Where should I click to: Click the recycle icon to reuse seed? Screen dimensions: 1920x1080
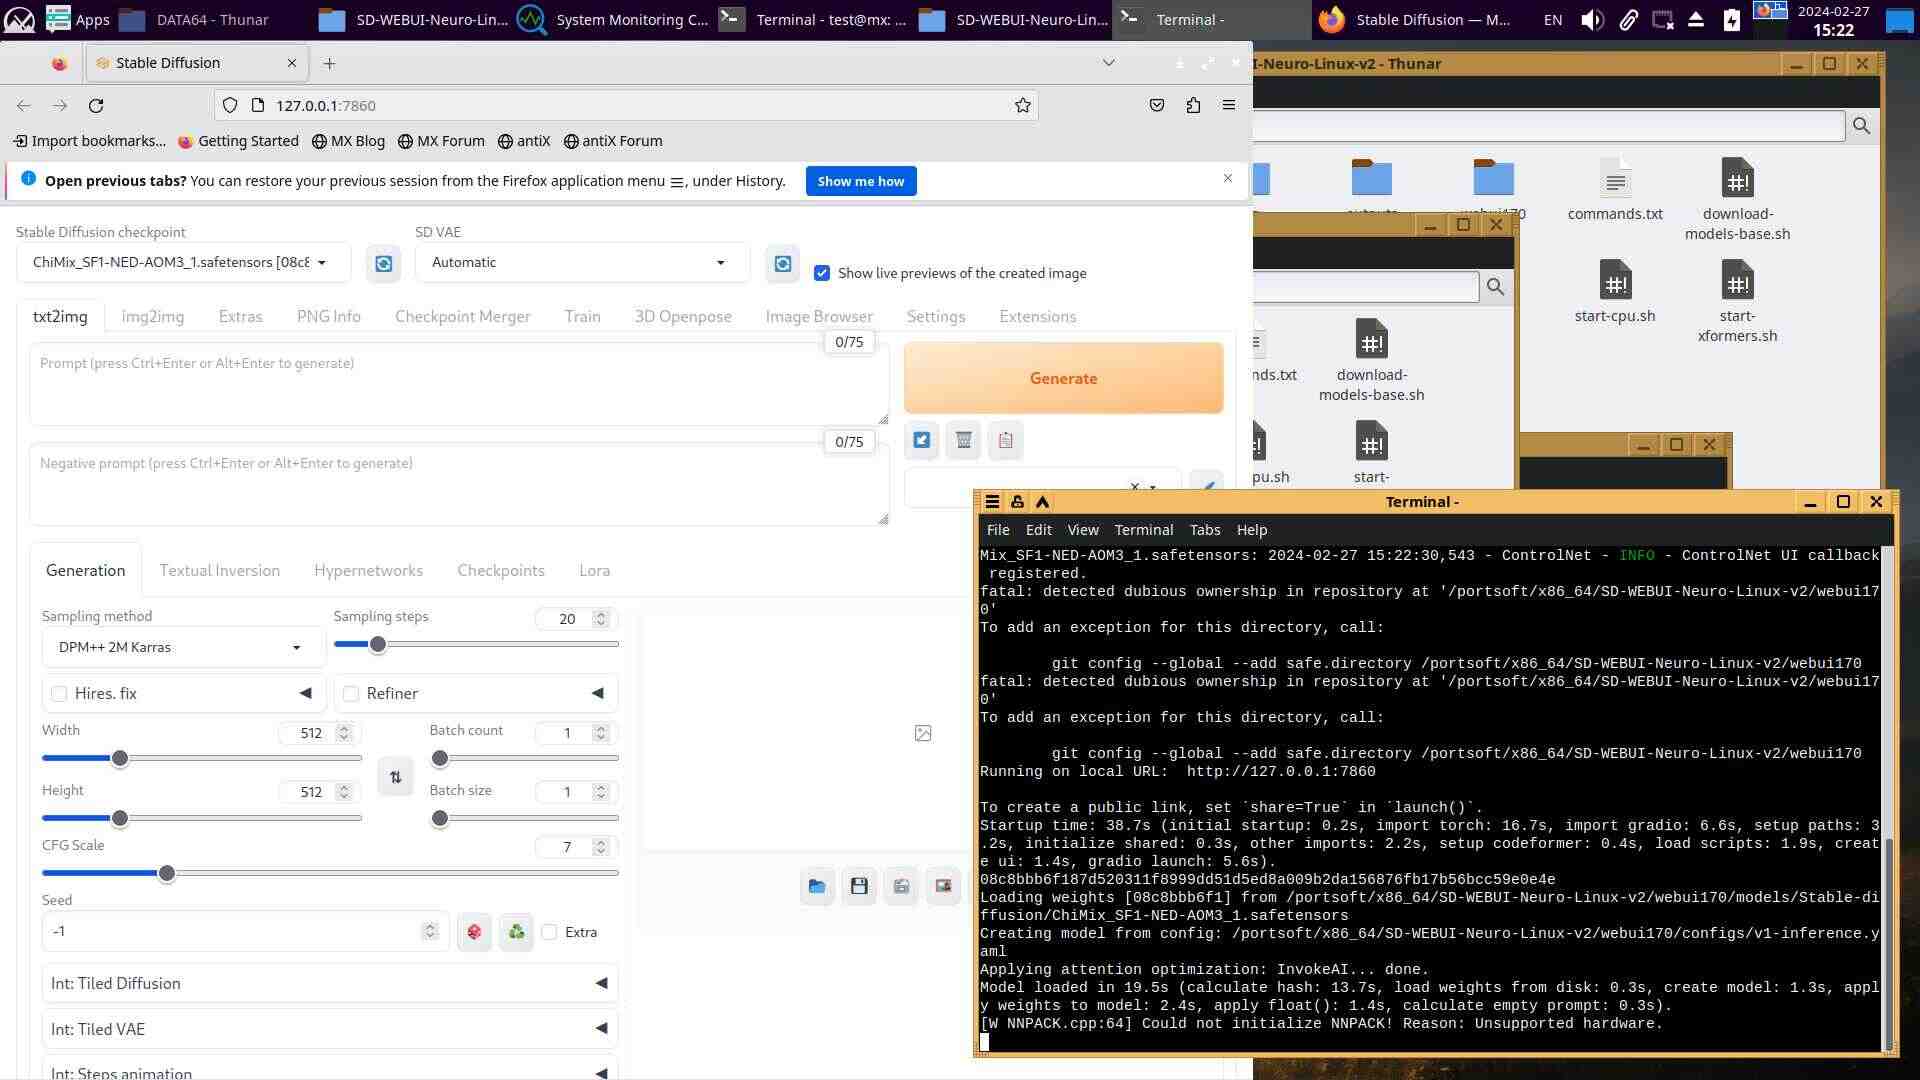click(x=516, y=932)
